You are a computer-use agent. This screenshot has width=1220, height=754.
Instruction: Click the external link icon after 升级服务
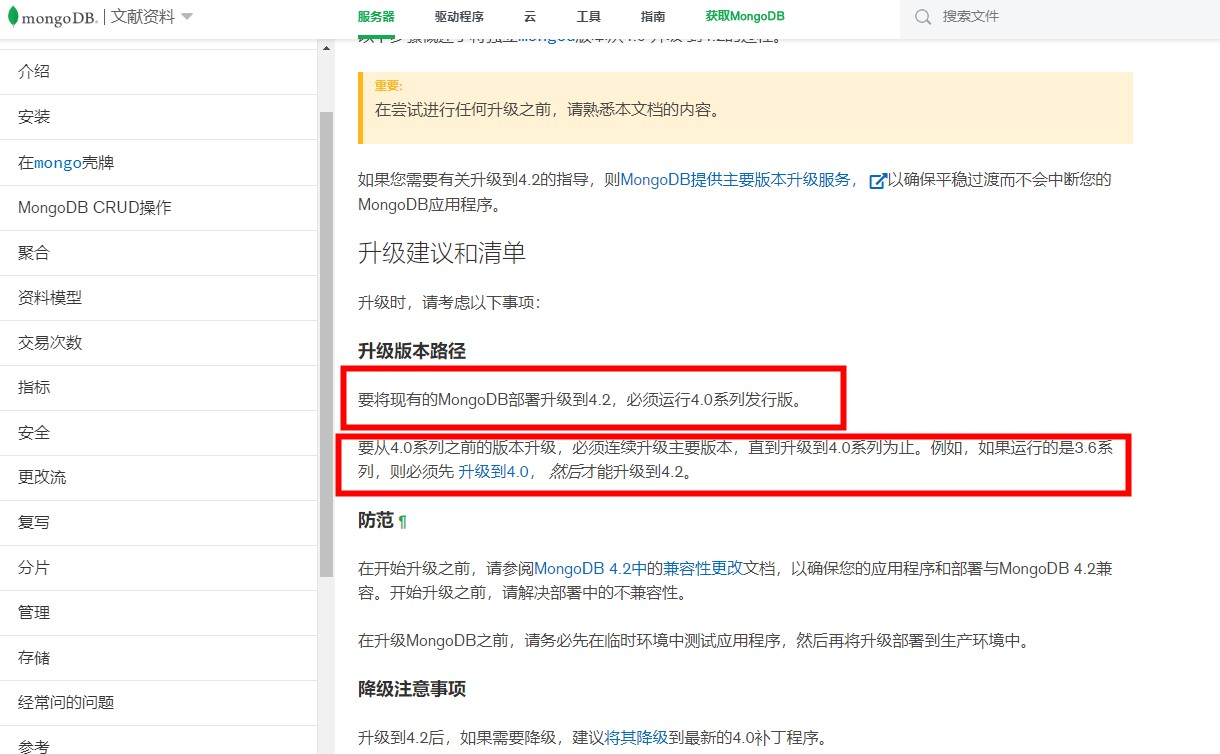point(878,181)
